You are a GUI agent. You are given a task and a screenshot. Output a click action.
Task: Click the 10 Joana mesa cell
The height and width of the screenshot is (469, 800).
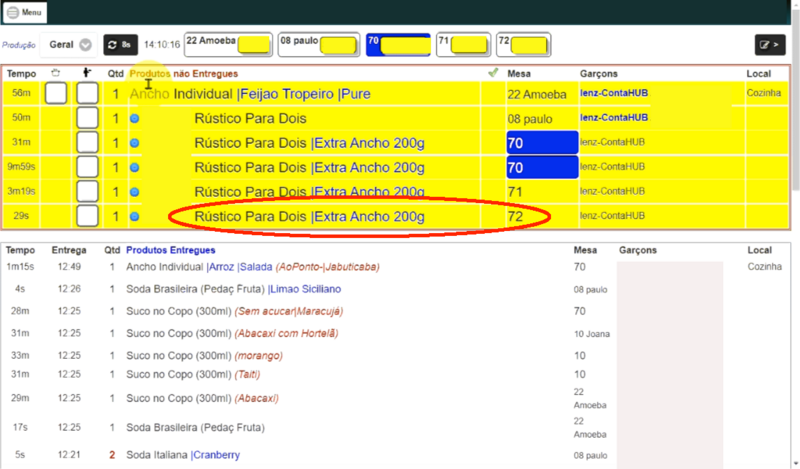(592, 334)
